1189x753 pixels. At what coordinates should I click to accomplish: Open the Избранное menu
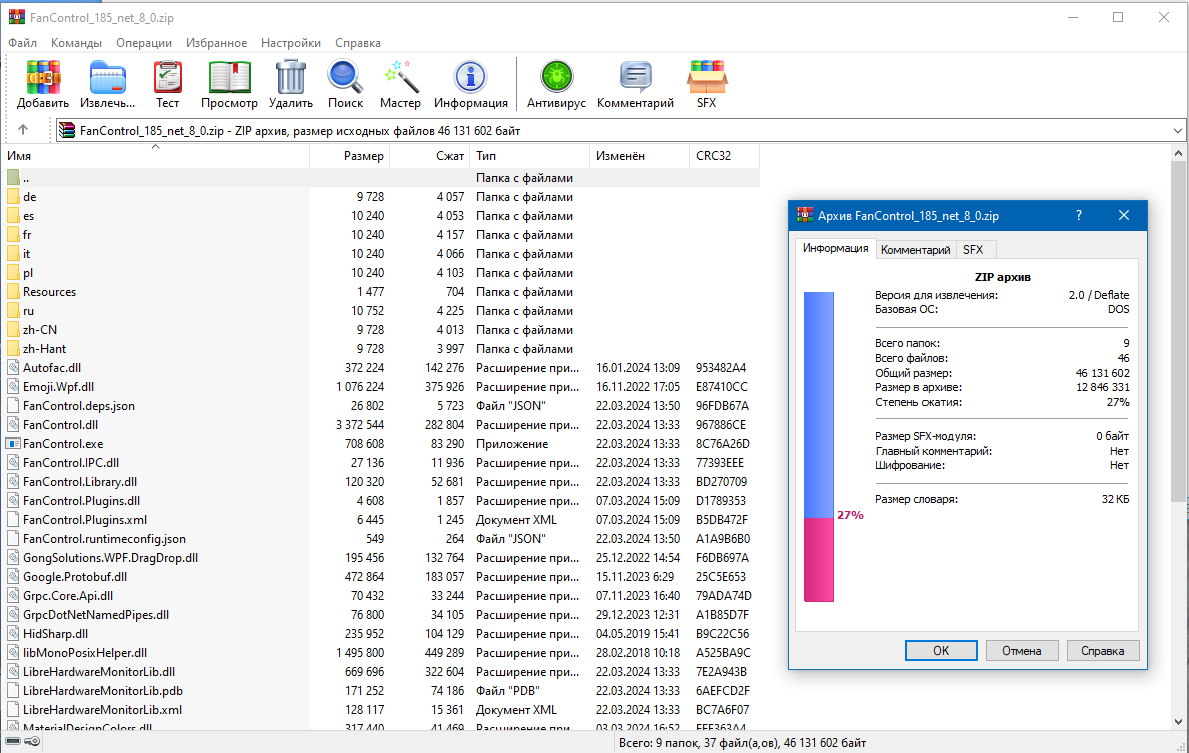click(216, 42)
